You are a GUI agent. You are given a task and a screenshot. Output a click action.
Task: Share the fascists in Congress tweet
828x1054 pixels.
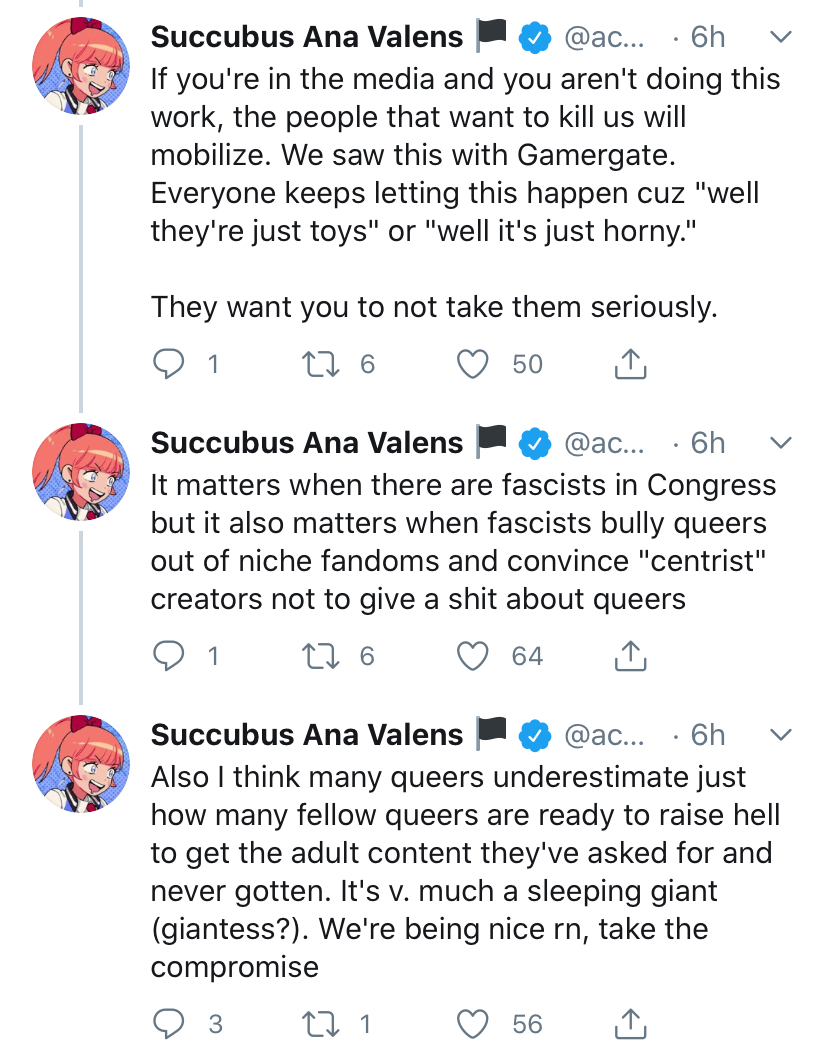pyautogui.click(x=629, y=656)
